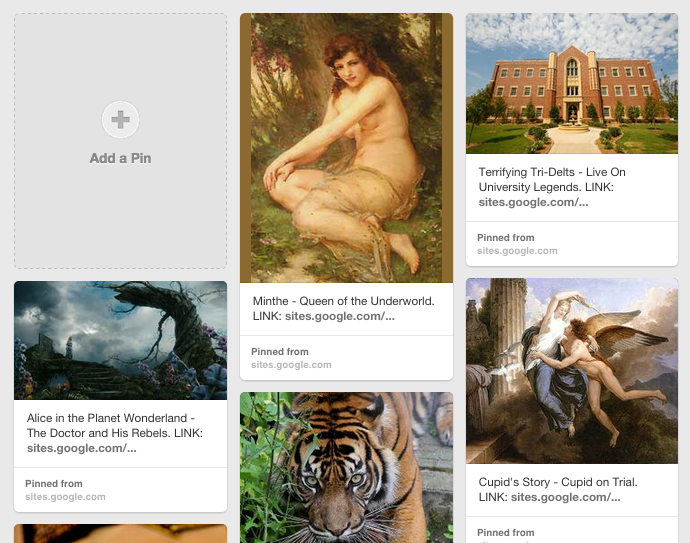Viewport: 690px width, 543px height.
Task: Open the Minthe painting pin image
Action: pyautogui.click(x=346, y=148)
